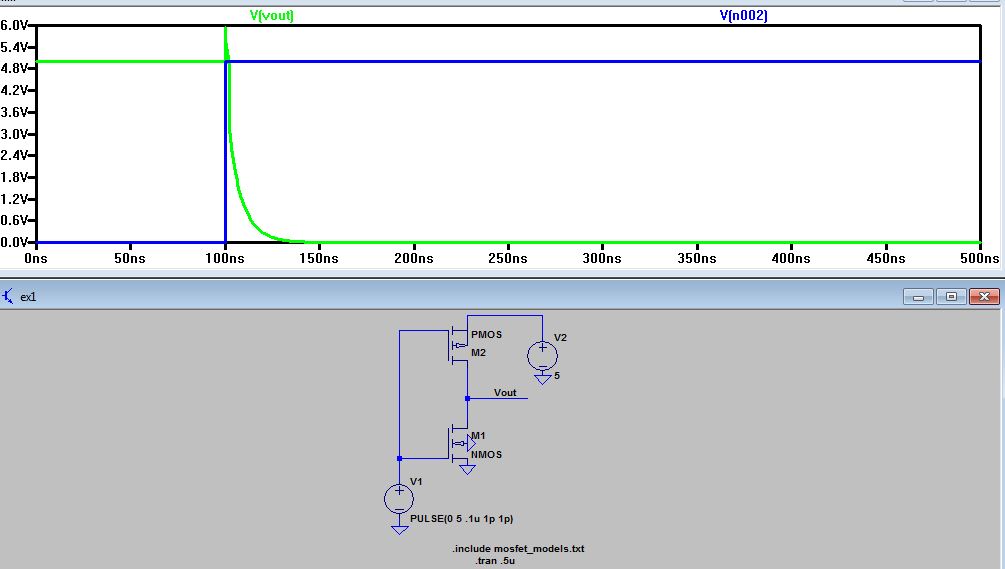The image size is (1005, 569).
Task: Click the ground symbol under the NMOS
Action: coord(467,468)
